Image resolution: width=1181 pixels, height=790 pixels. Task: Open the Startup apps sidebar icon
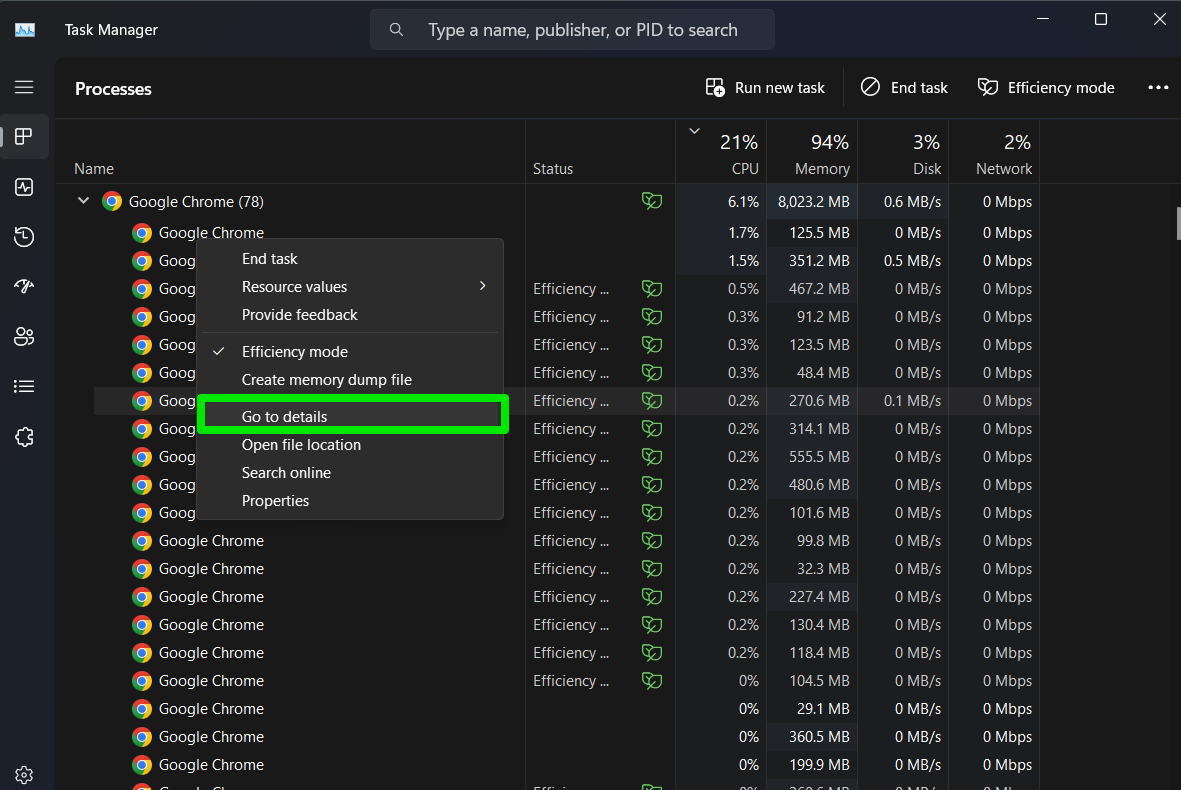pyautogui.click(x=24, y=287)
